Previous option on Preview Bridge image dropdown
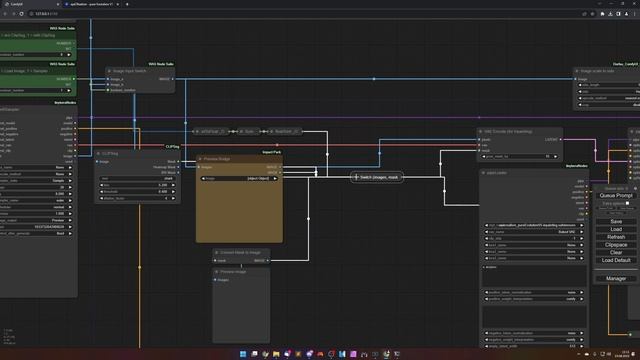The image size is (640, 360). 203,178
